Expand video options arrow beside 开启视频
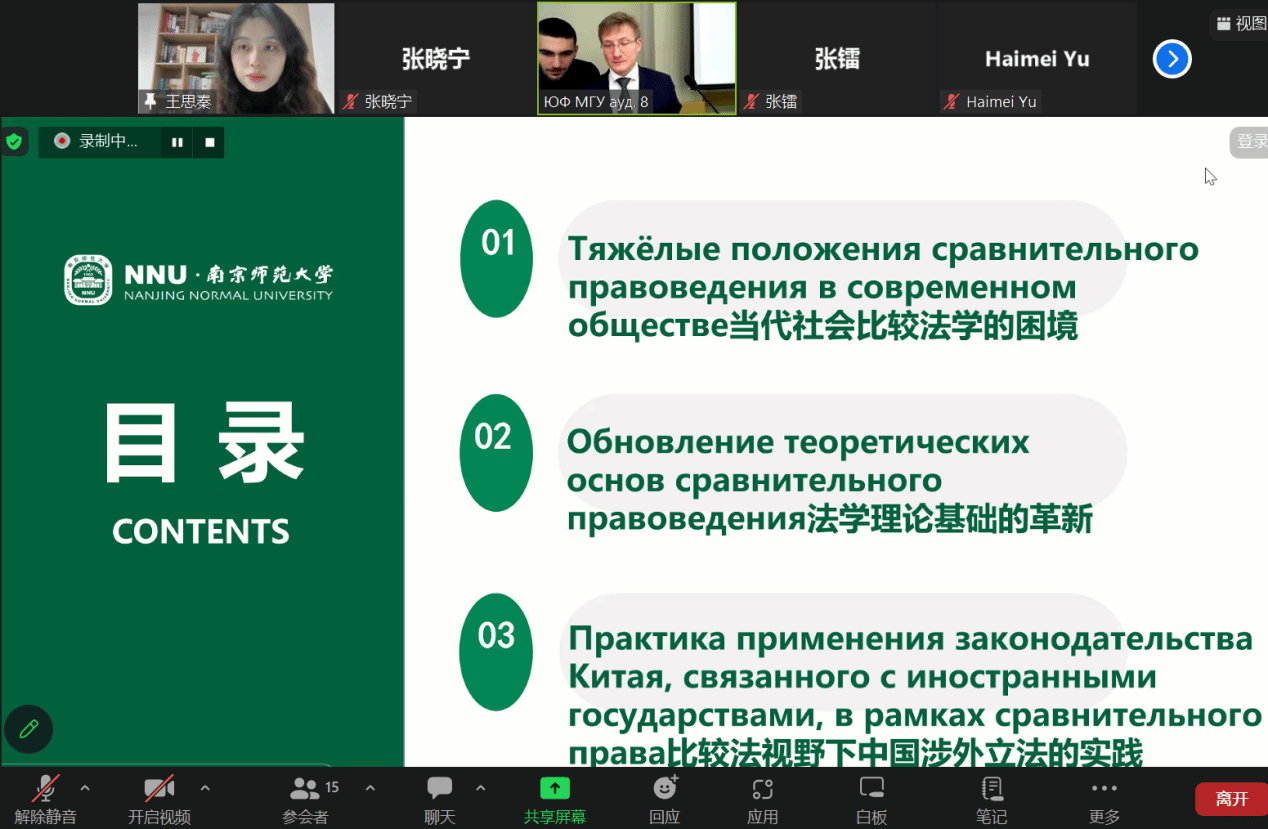The width and height of the screenshot is (1268, 829). point(205,788)
